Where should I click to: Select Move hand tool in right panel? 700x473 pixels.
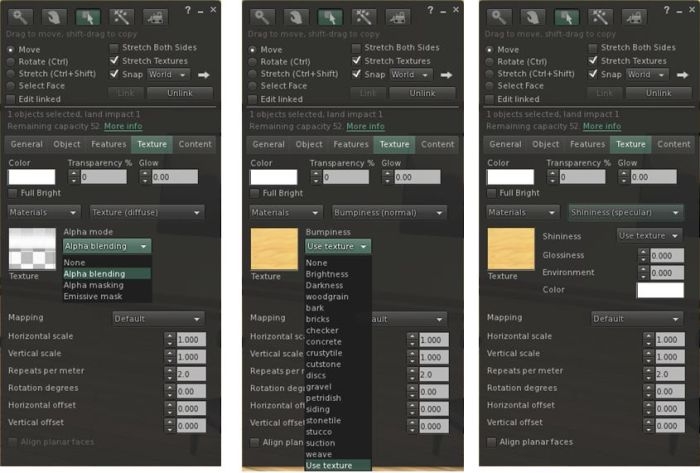[x=533, y=17]
